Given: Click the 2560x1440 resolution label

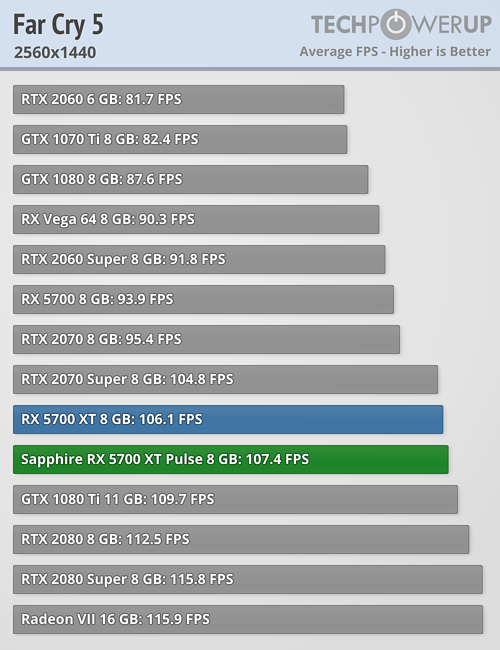Looking at the screenshot, I should pyautogui.click(x=55, y=53).
